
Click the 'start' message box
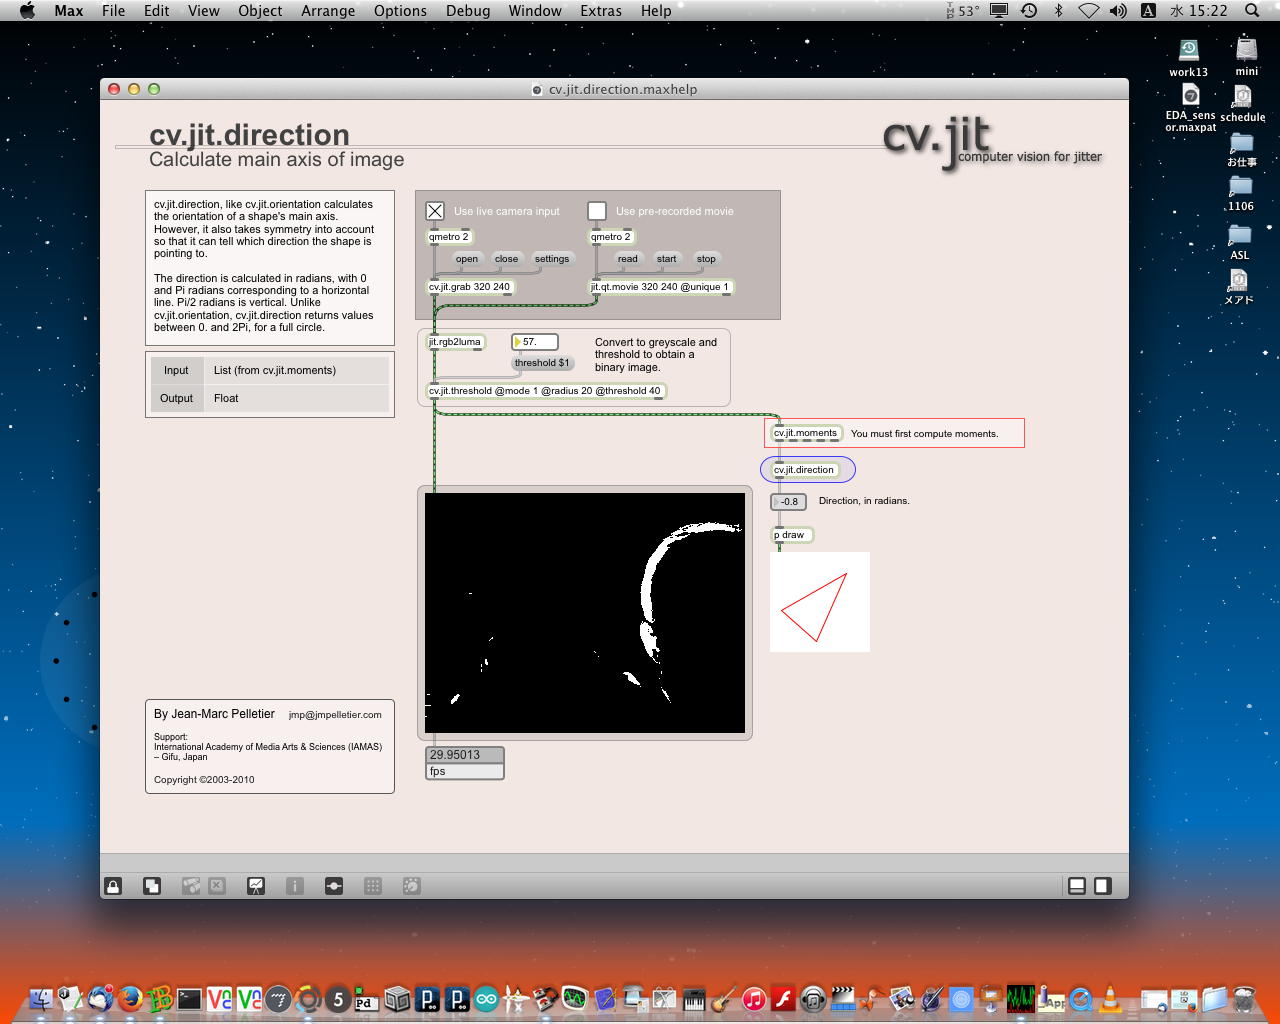point(666,259)
